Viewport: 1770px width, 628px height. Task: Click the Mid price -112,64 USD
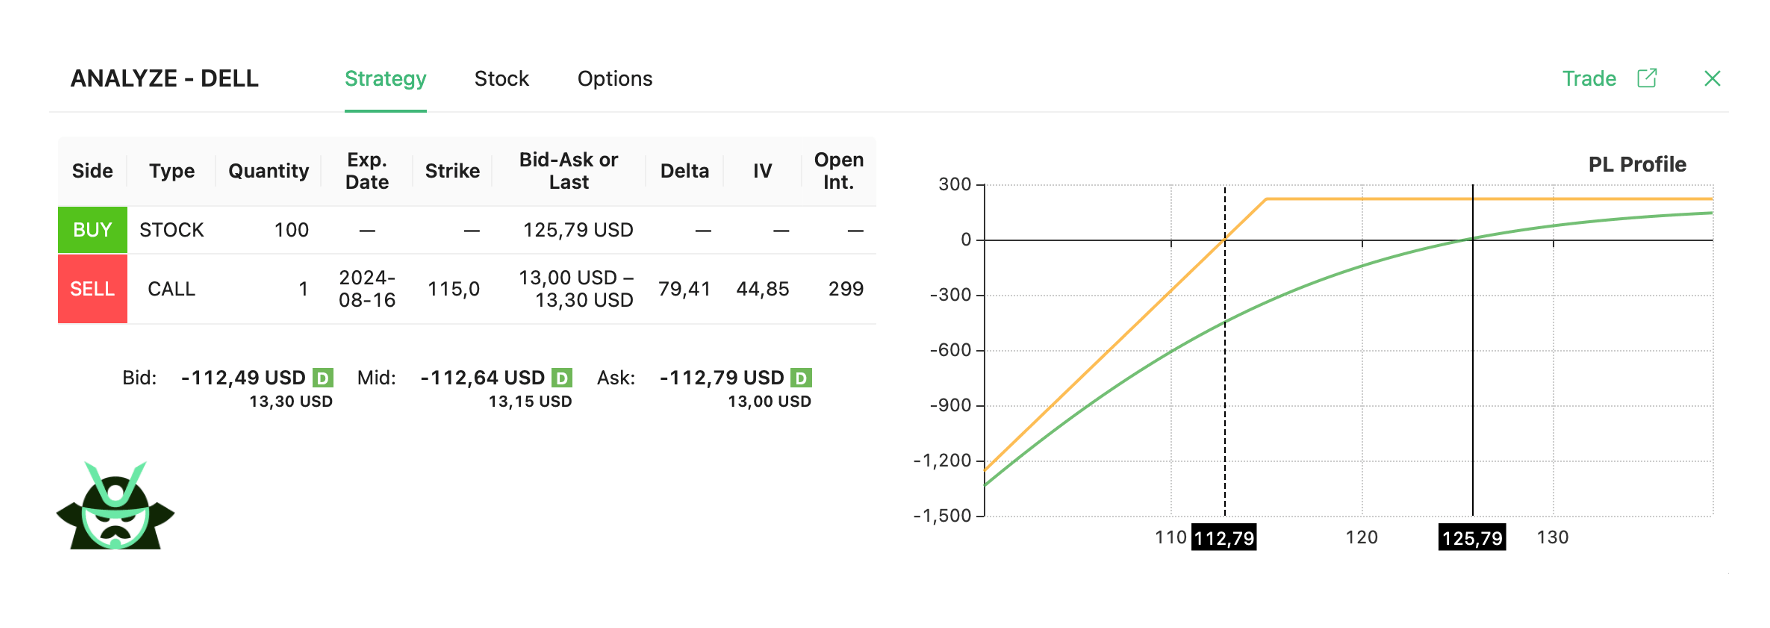tap(482, 378)
